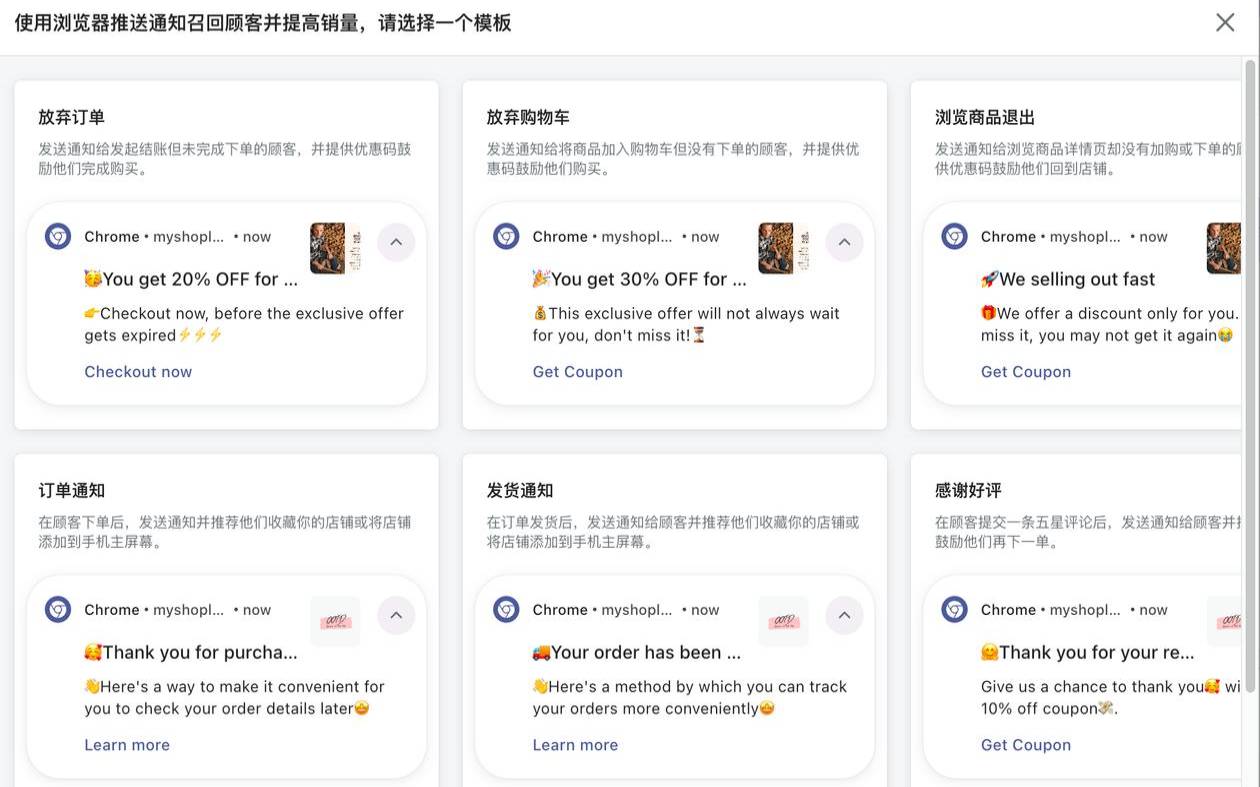Screen dimensions: 1260x787
Task: Click the Chrome icon on the 放弃订单 notification
Action: coord(57,236)
